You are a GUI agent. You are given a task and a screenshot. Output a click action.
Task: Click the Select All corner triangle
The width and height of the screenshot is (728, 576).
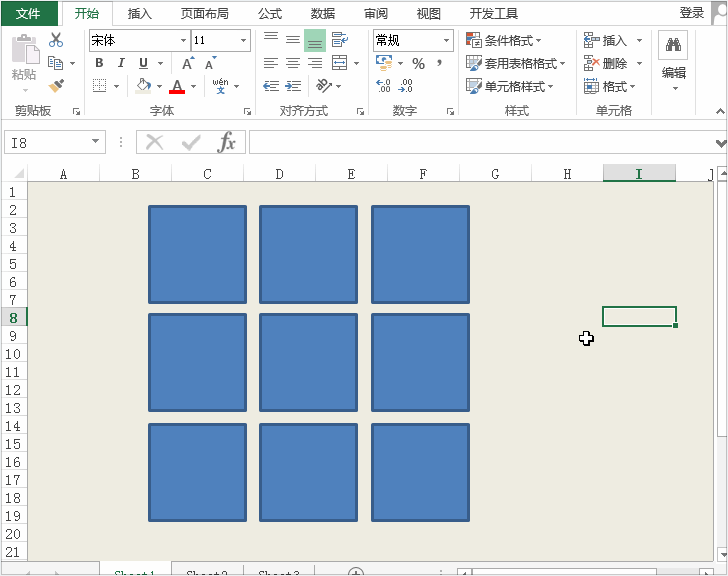point(19,174)
